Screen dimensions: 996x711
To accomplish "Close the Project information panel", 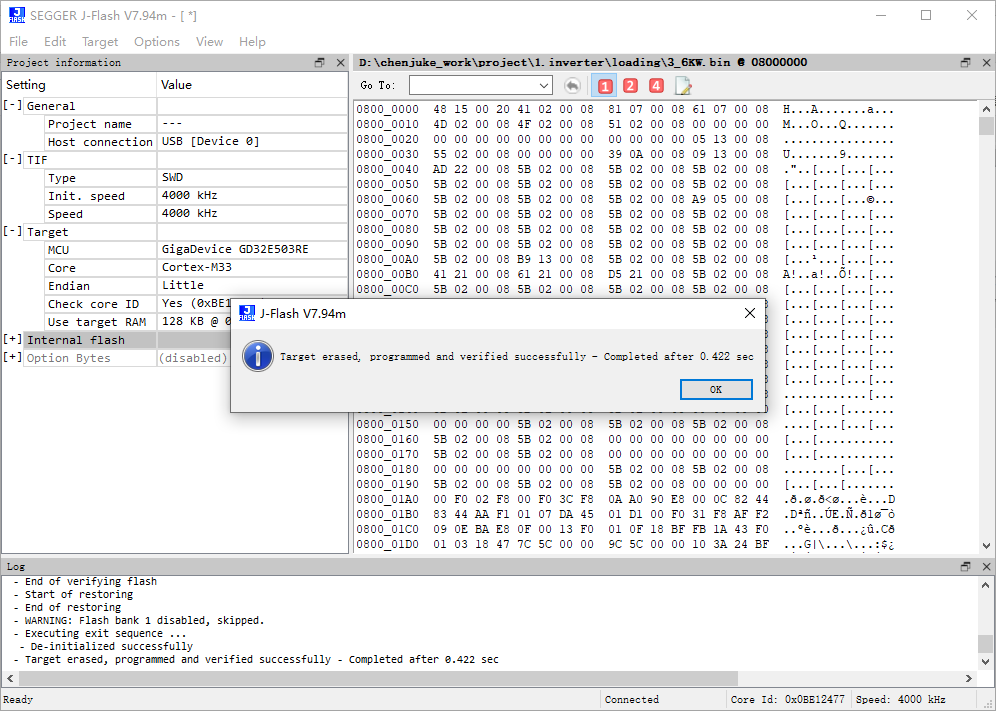I will (x=340, y=62).
